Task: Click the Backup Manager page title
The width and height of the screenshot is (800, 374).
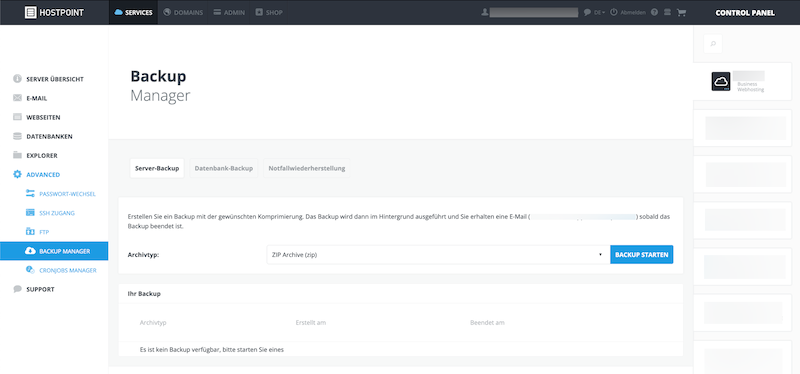Action: (x=160, y=86)
